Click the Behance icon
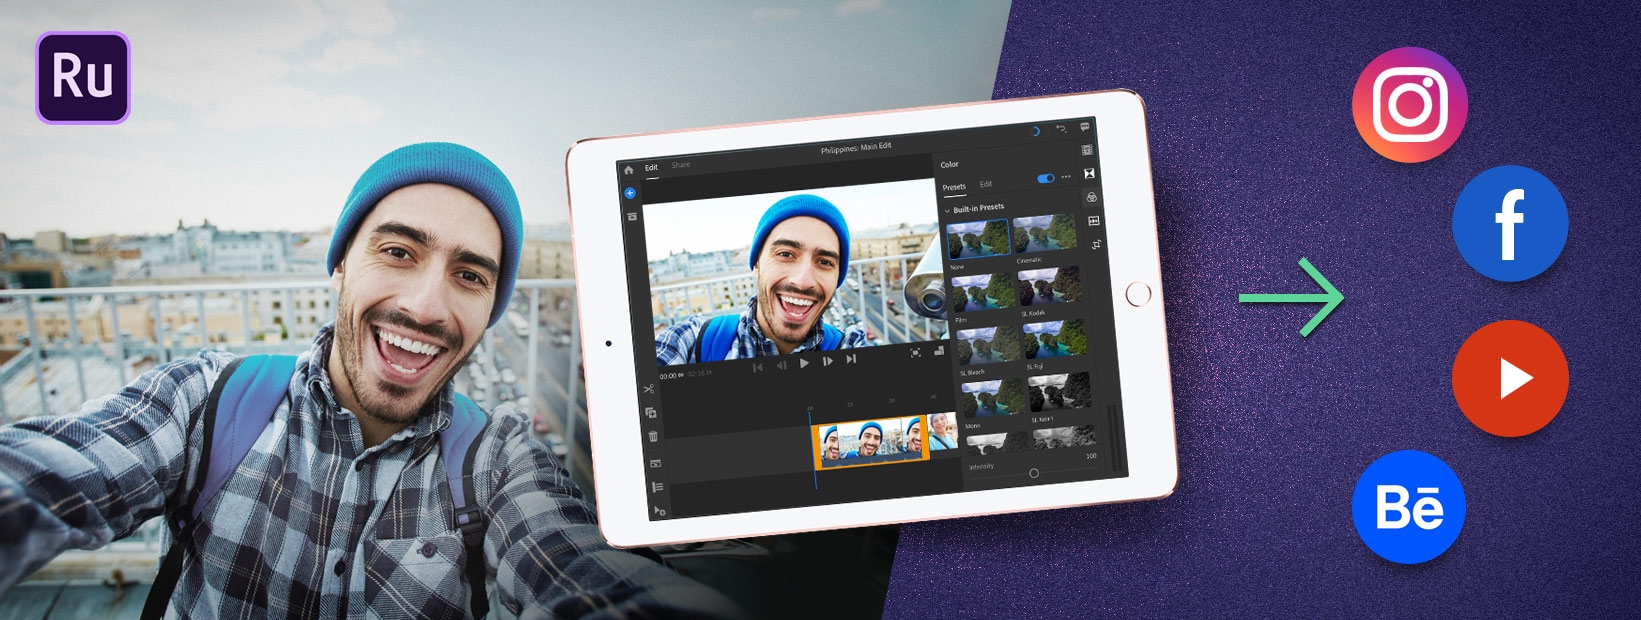The height and width of the screenshot is (620, 1641). pyautogui.click(x=1409, y=506)
